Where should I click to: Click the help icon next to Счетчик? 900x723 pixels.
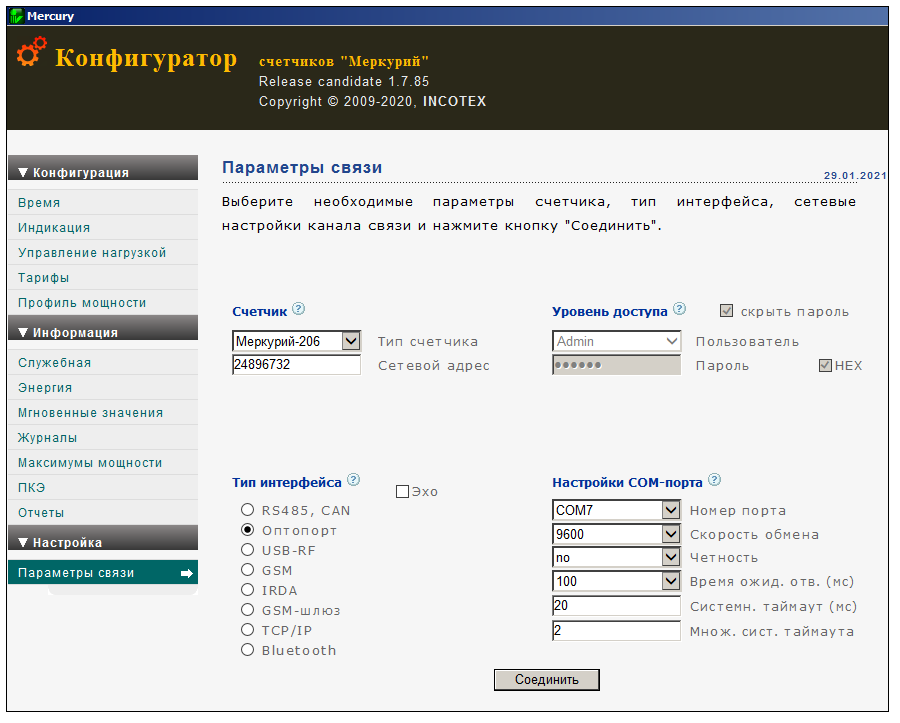click(298, 309)
